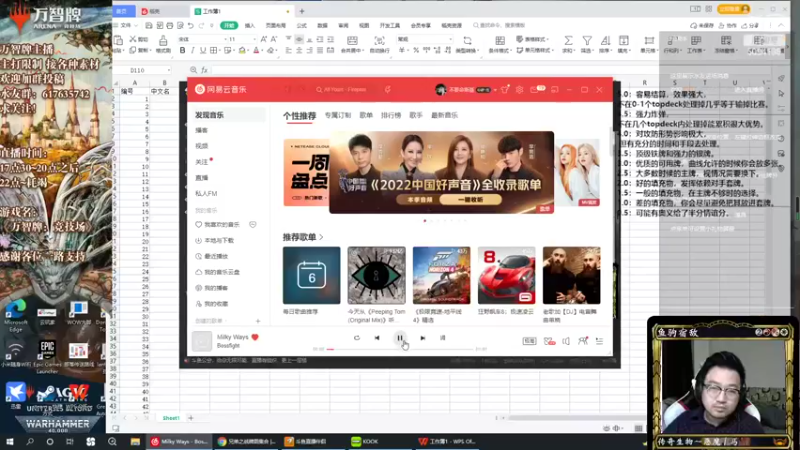
Task: Toggle italic formatting in WPS
Action: click(192, 51)
